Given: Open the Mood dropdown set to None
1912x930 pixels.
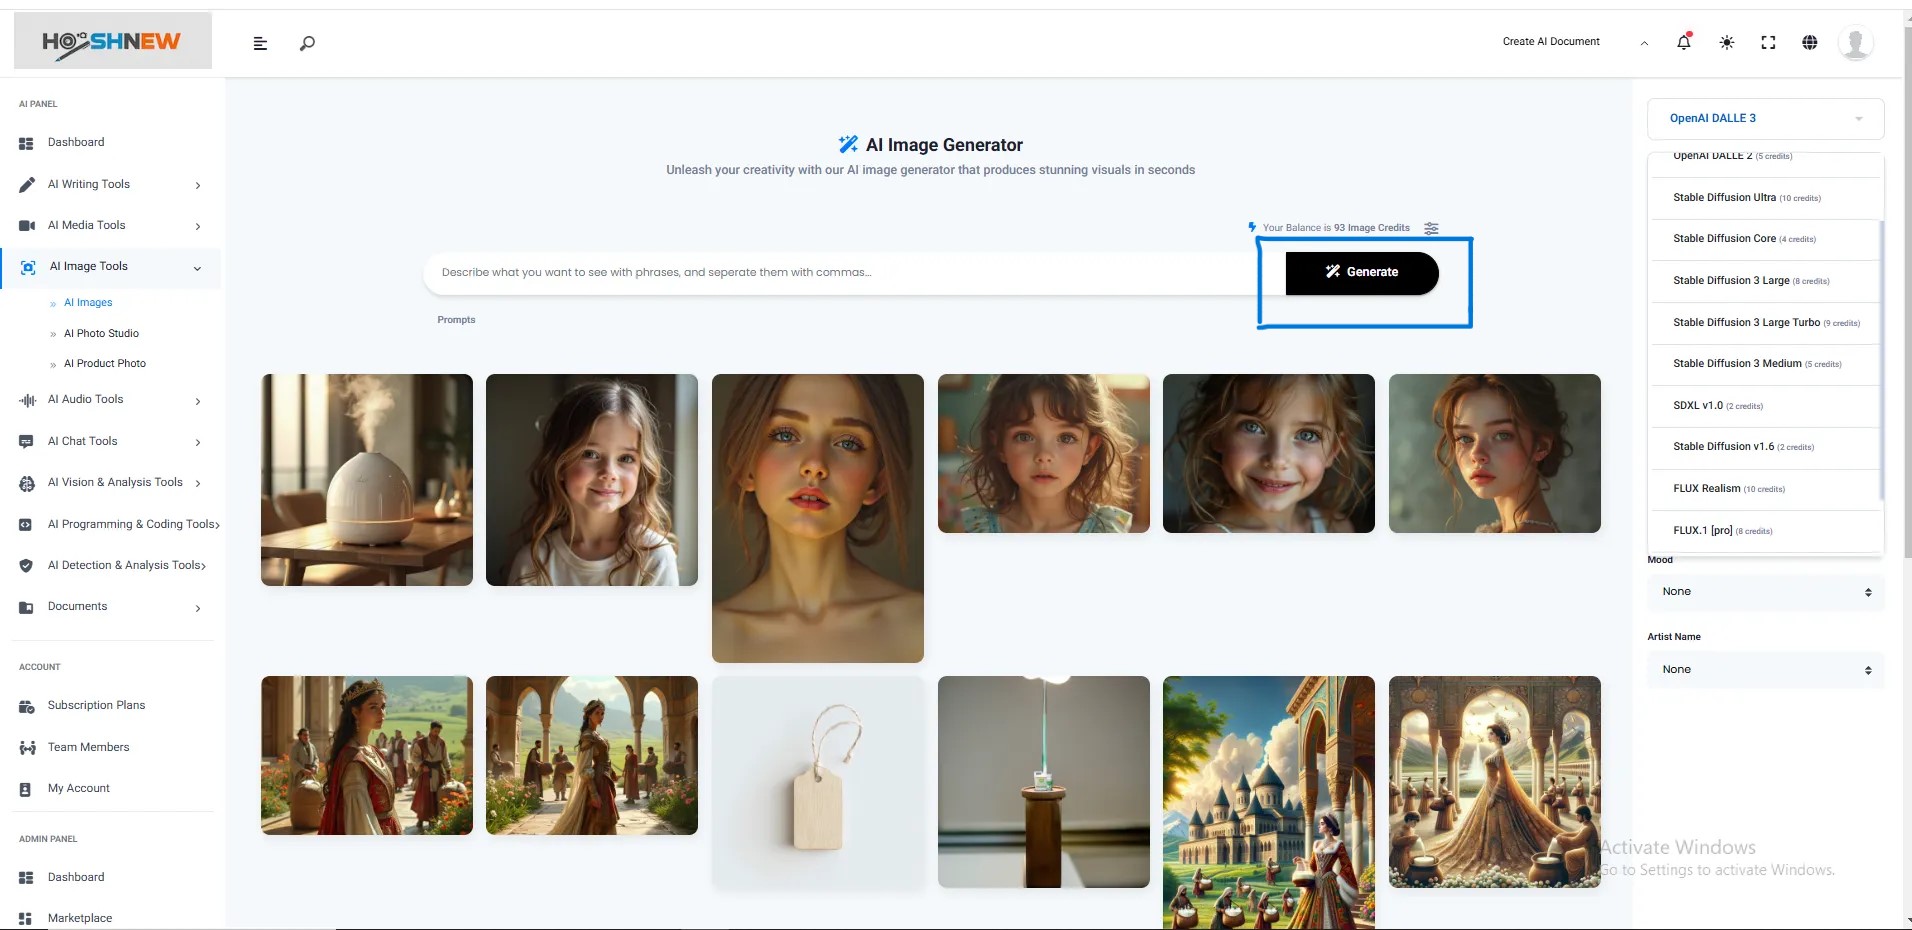Looking at the screenshot, I should point(1766,592).
